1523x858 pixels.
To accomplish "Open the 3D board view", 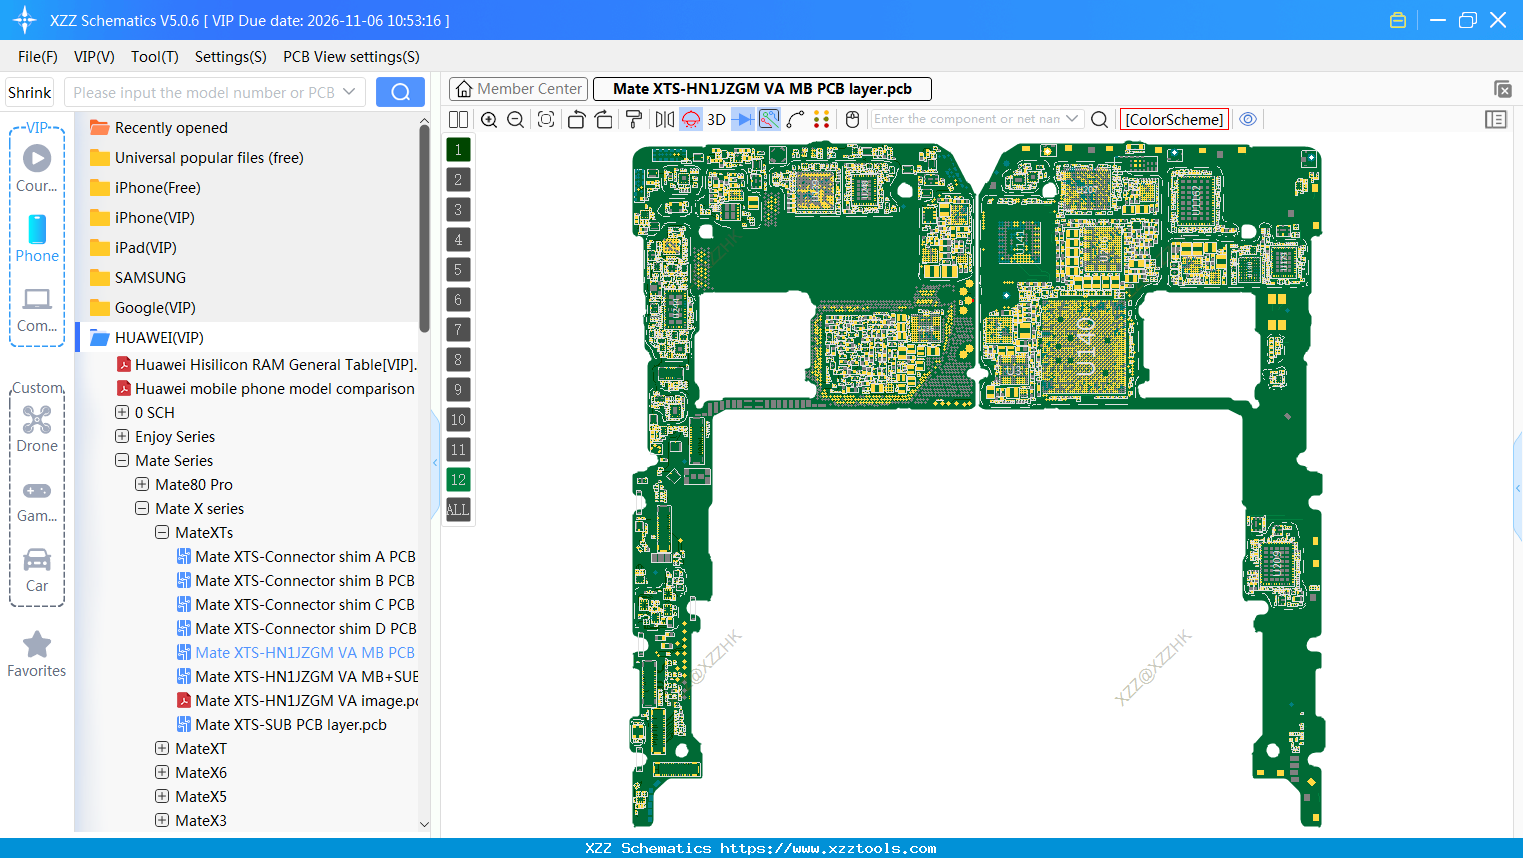I will click(x=717, y=119).
